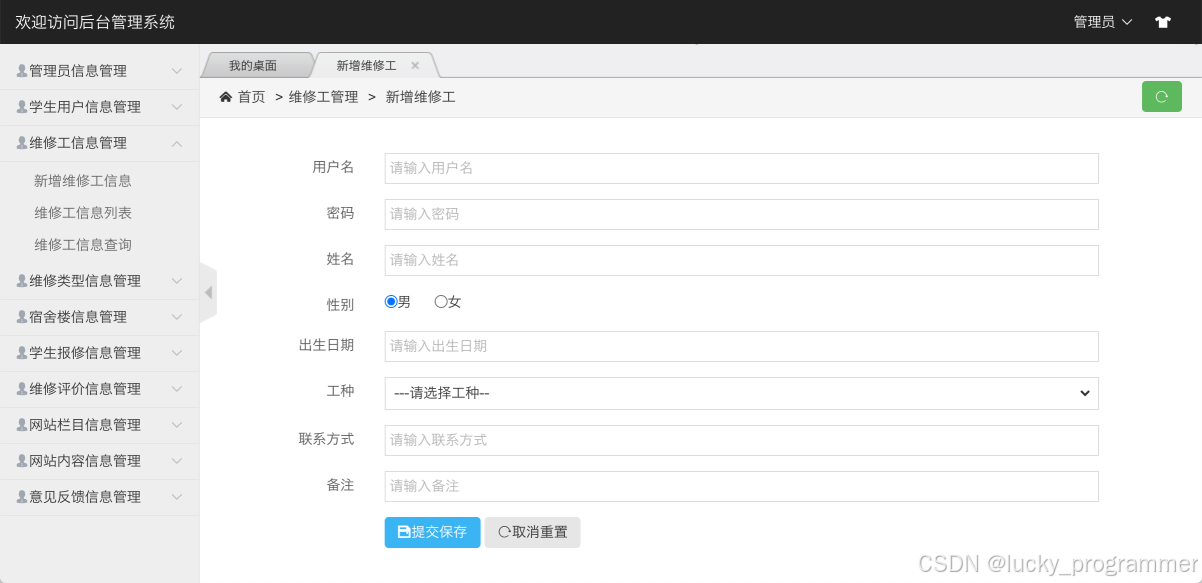Image resolution: width=1202 pixels, height=583 pixels.
Task: Click user icon beside 网站内容信息管理
Action: pyautogui.click(x=22, y=461)
